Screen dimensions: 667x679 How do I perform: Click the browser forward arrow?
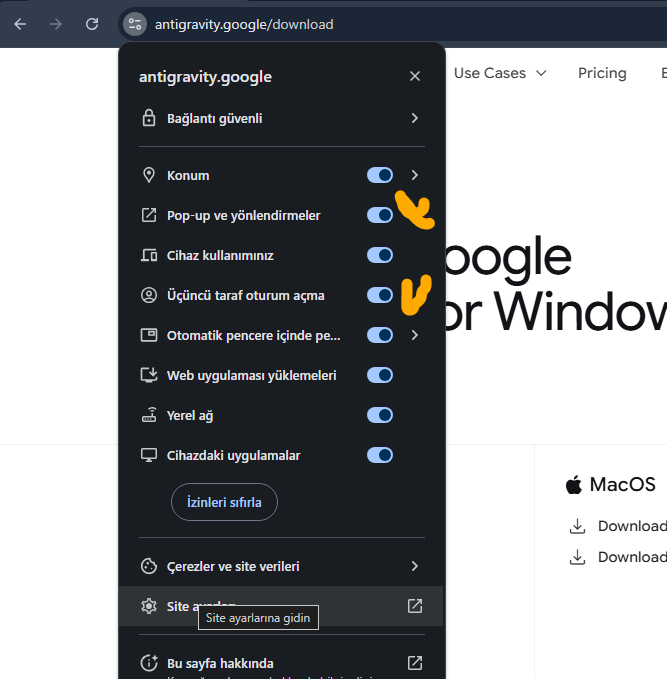(x=56, y=24)
